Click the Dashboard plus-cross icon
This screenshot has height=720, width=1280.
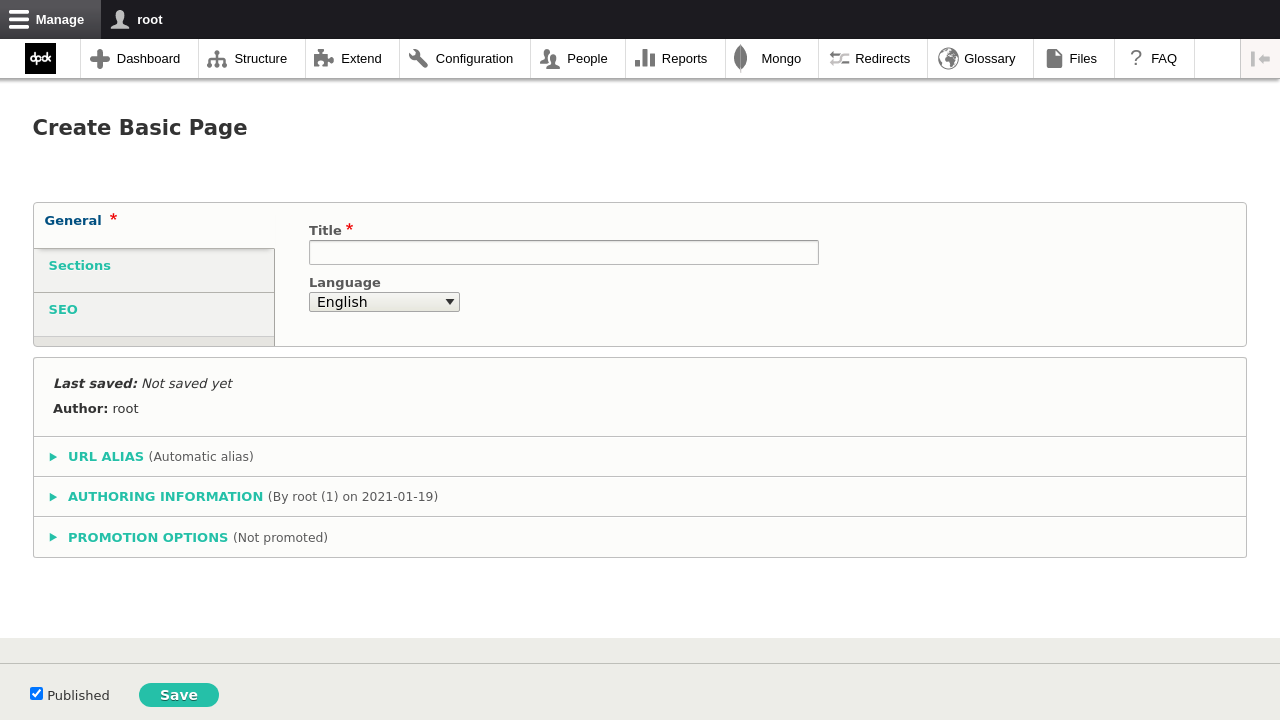pyautogui.click(x=100, y=59)
